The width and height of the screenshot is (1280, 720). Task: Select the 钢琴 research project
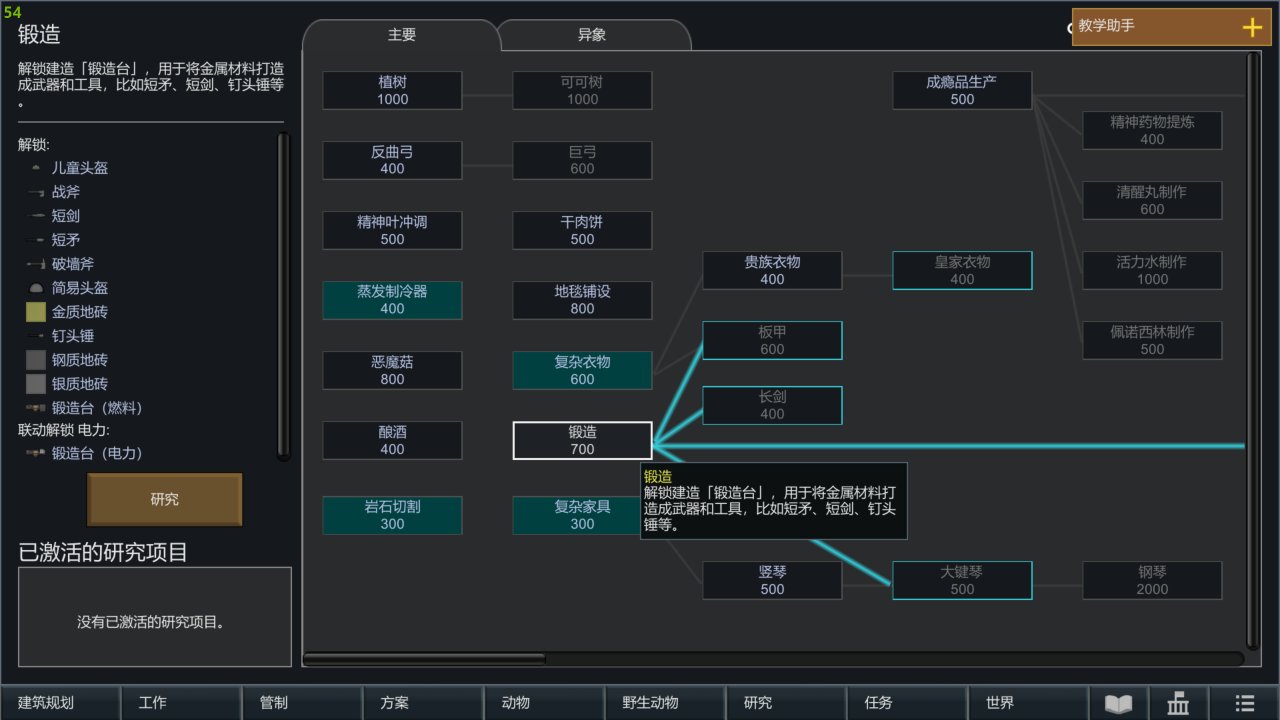[1152, 580]
